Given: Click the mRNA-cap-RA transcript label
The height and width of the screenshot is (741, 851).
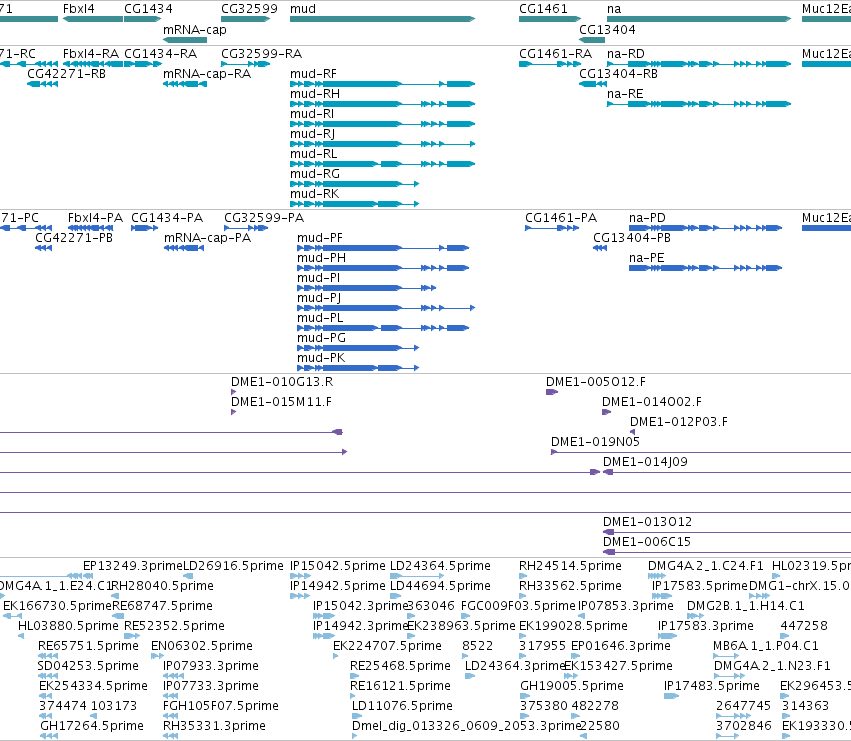Looking at the screenshot, I should (207, 74).
